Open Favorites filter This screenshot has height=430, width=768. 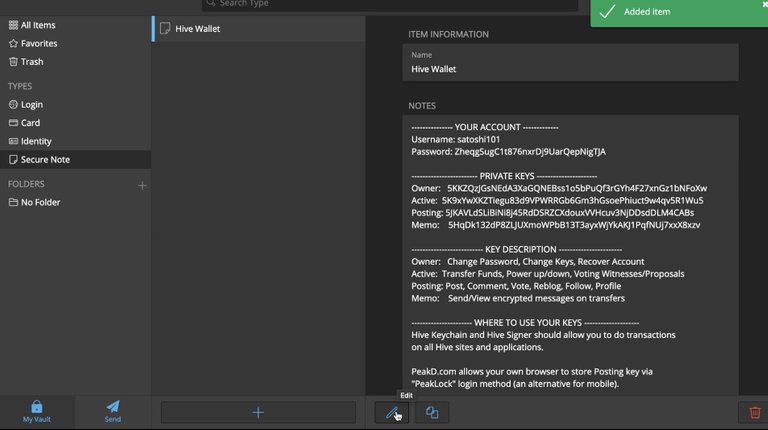click(39, 43)
